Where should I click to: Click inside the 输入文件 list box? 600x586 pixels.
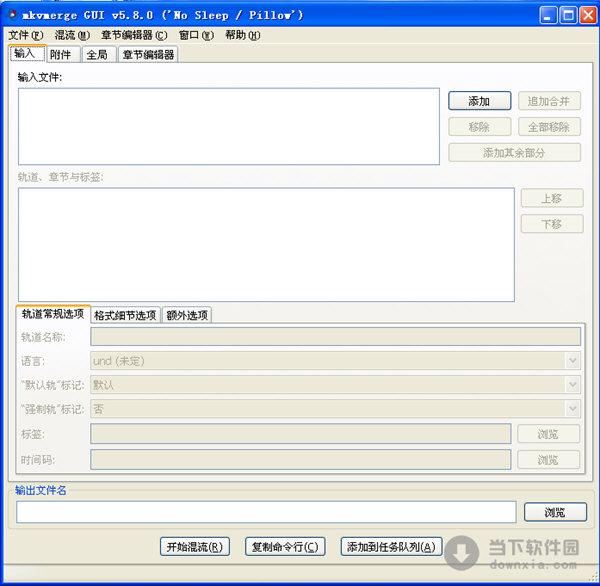(229, 126)
